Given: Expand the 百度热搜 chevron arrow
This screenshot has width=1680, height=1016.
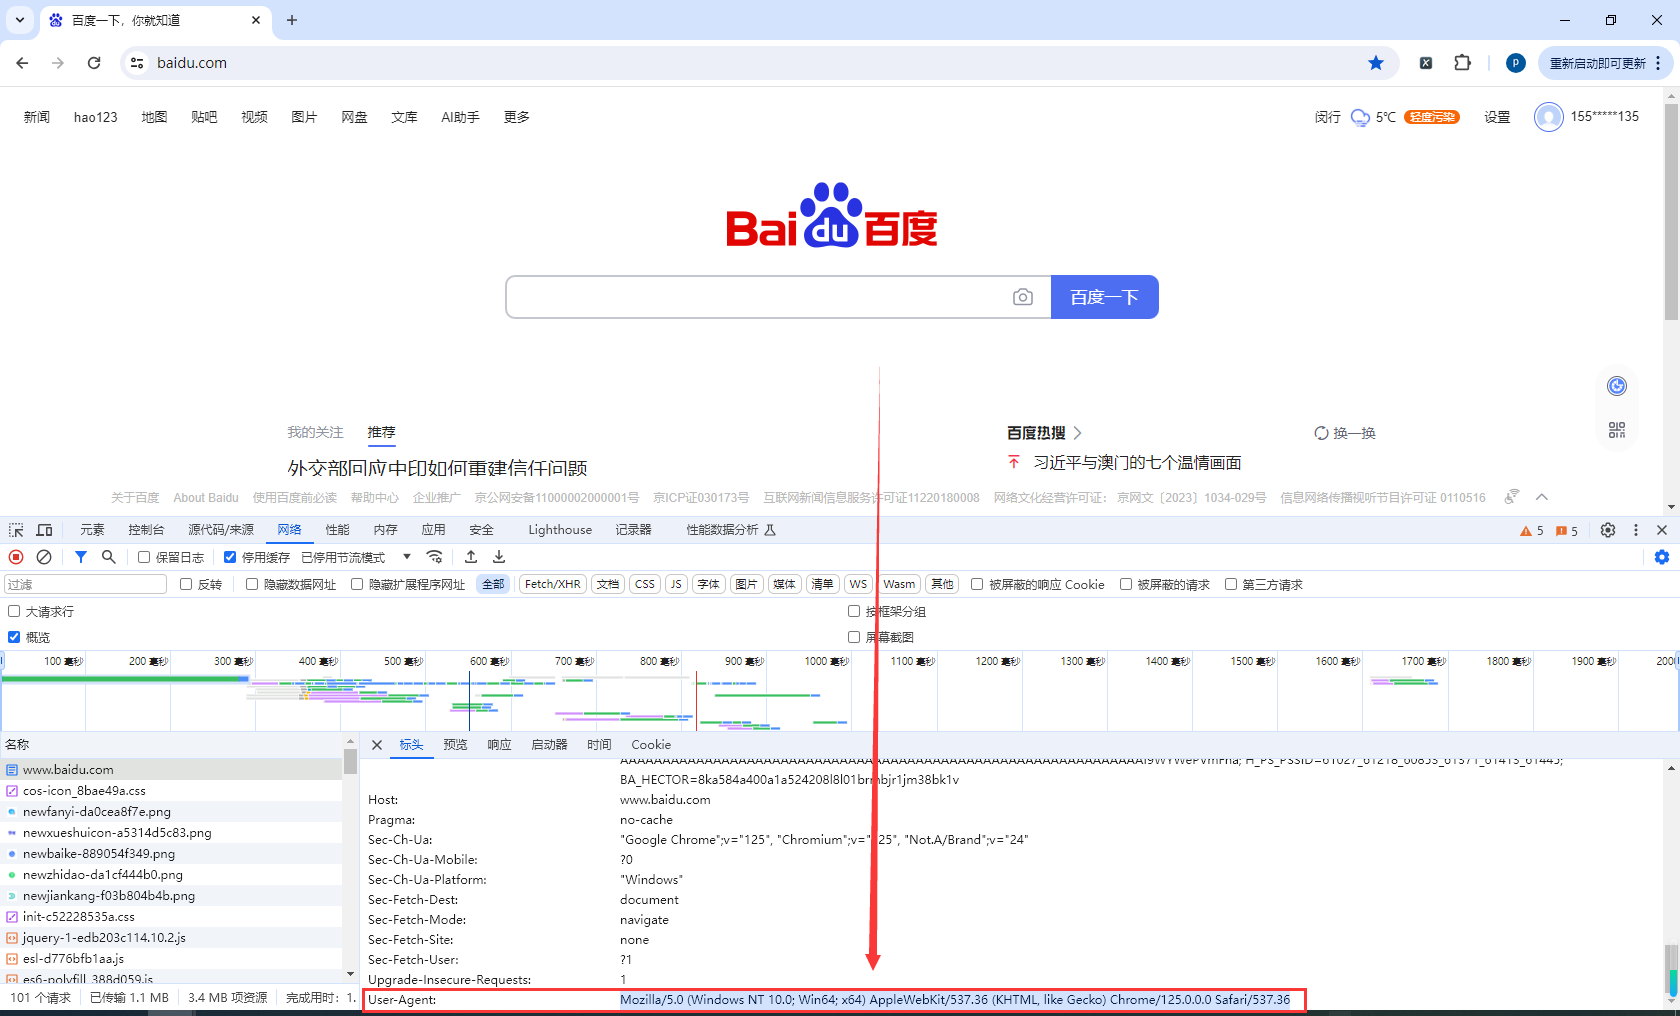Looking at the screenshot, I should click(1077, 433).
